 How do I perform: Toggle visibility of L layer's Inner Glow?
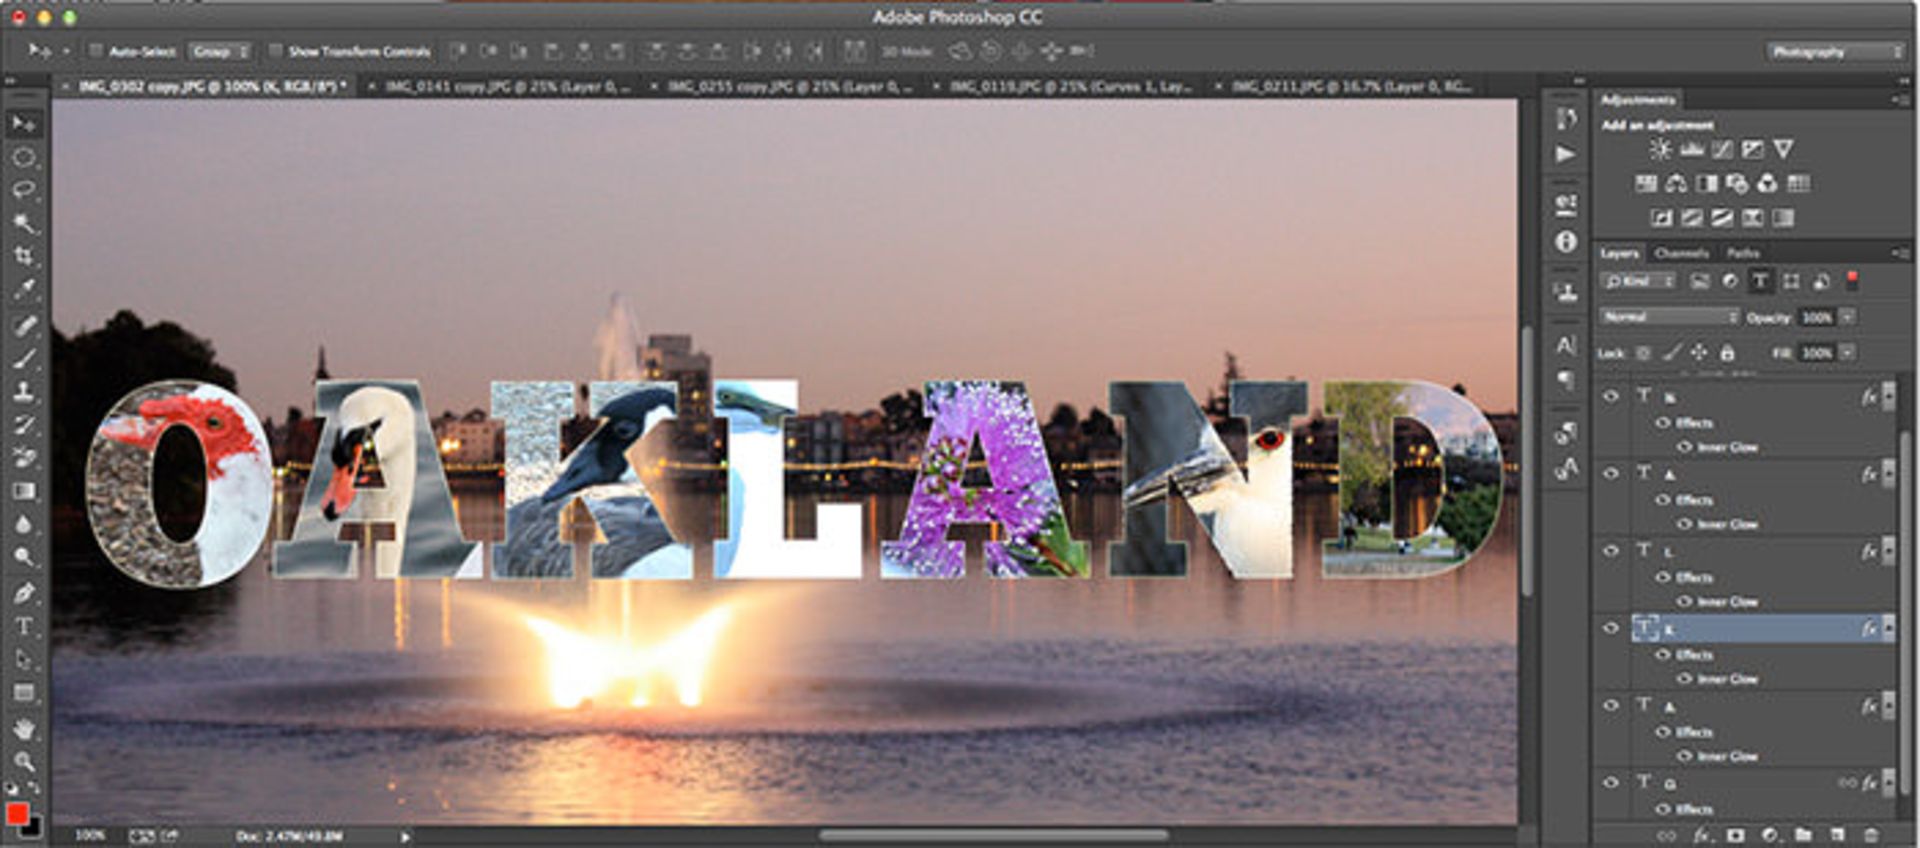click(1685, 601)
